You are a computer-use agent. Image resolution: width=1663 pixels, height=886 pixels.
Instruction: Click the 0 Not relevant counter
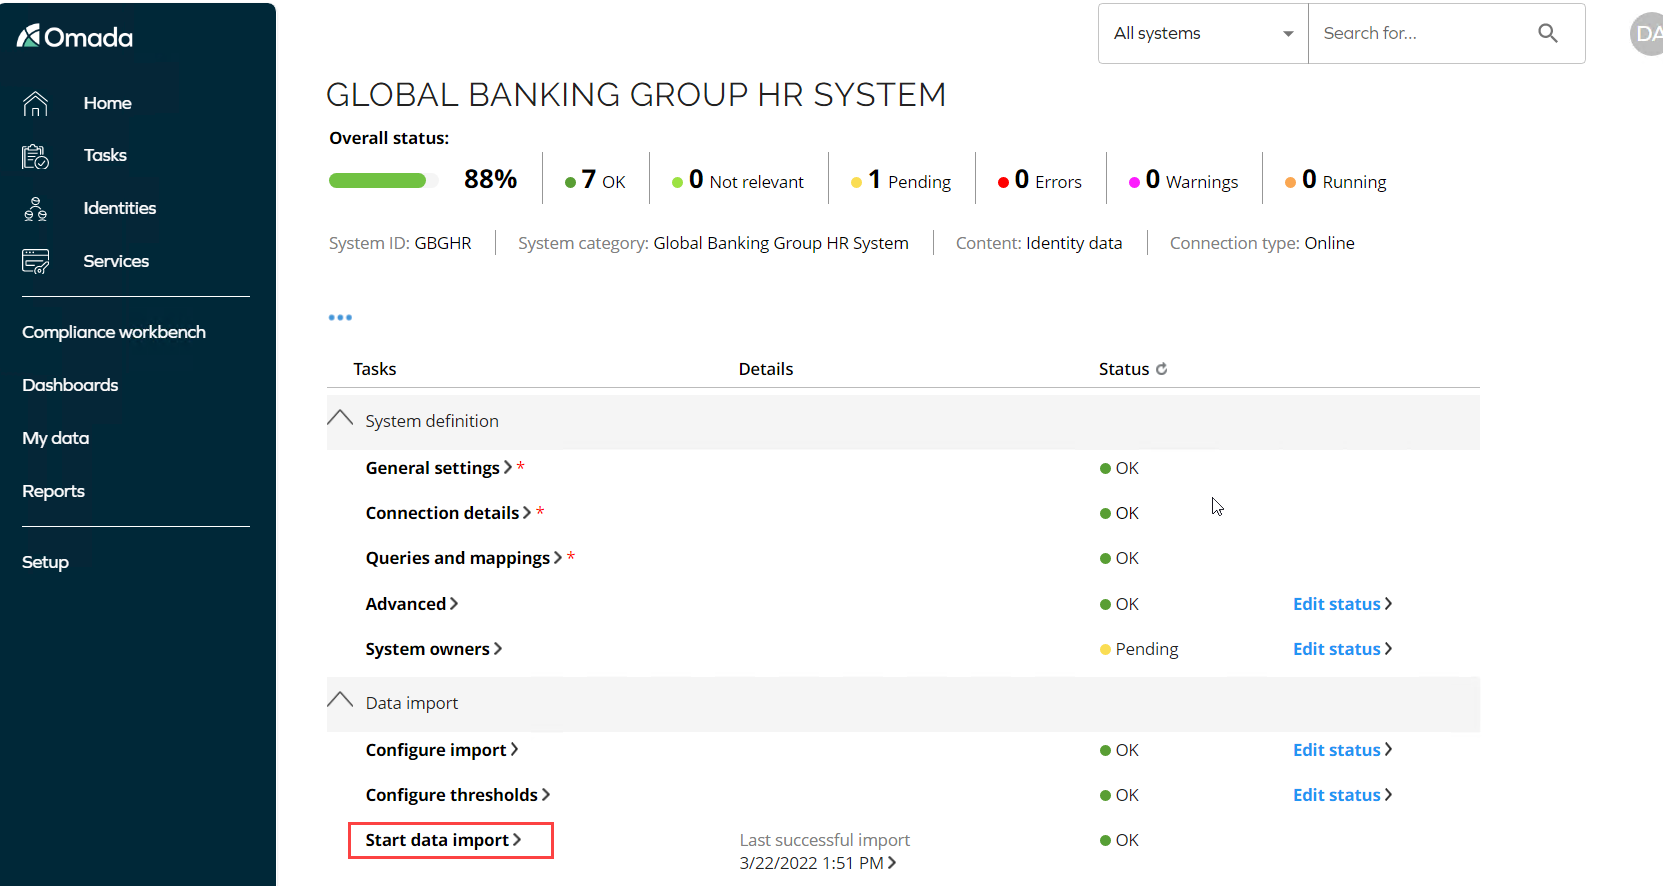(738, 180)
